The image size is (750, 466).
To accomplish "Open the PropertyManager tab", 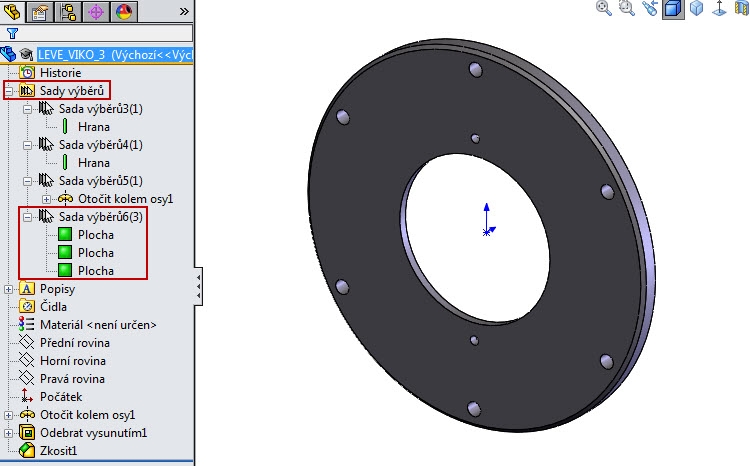I will (41, 12).
